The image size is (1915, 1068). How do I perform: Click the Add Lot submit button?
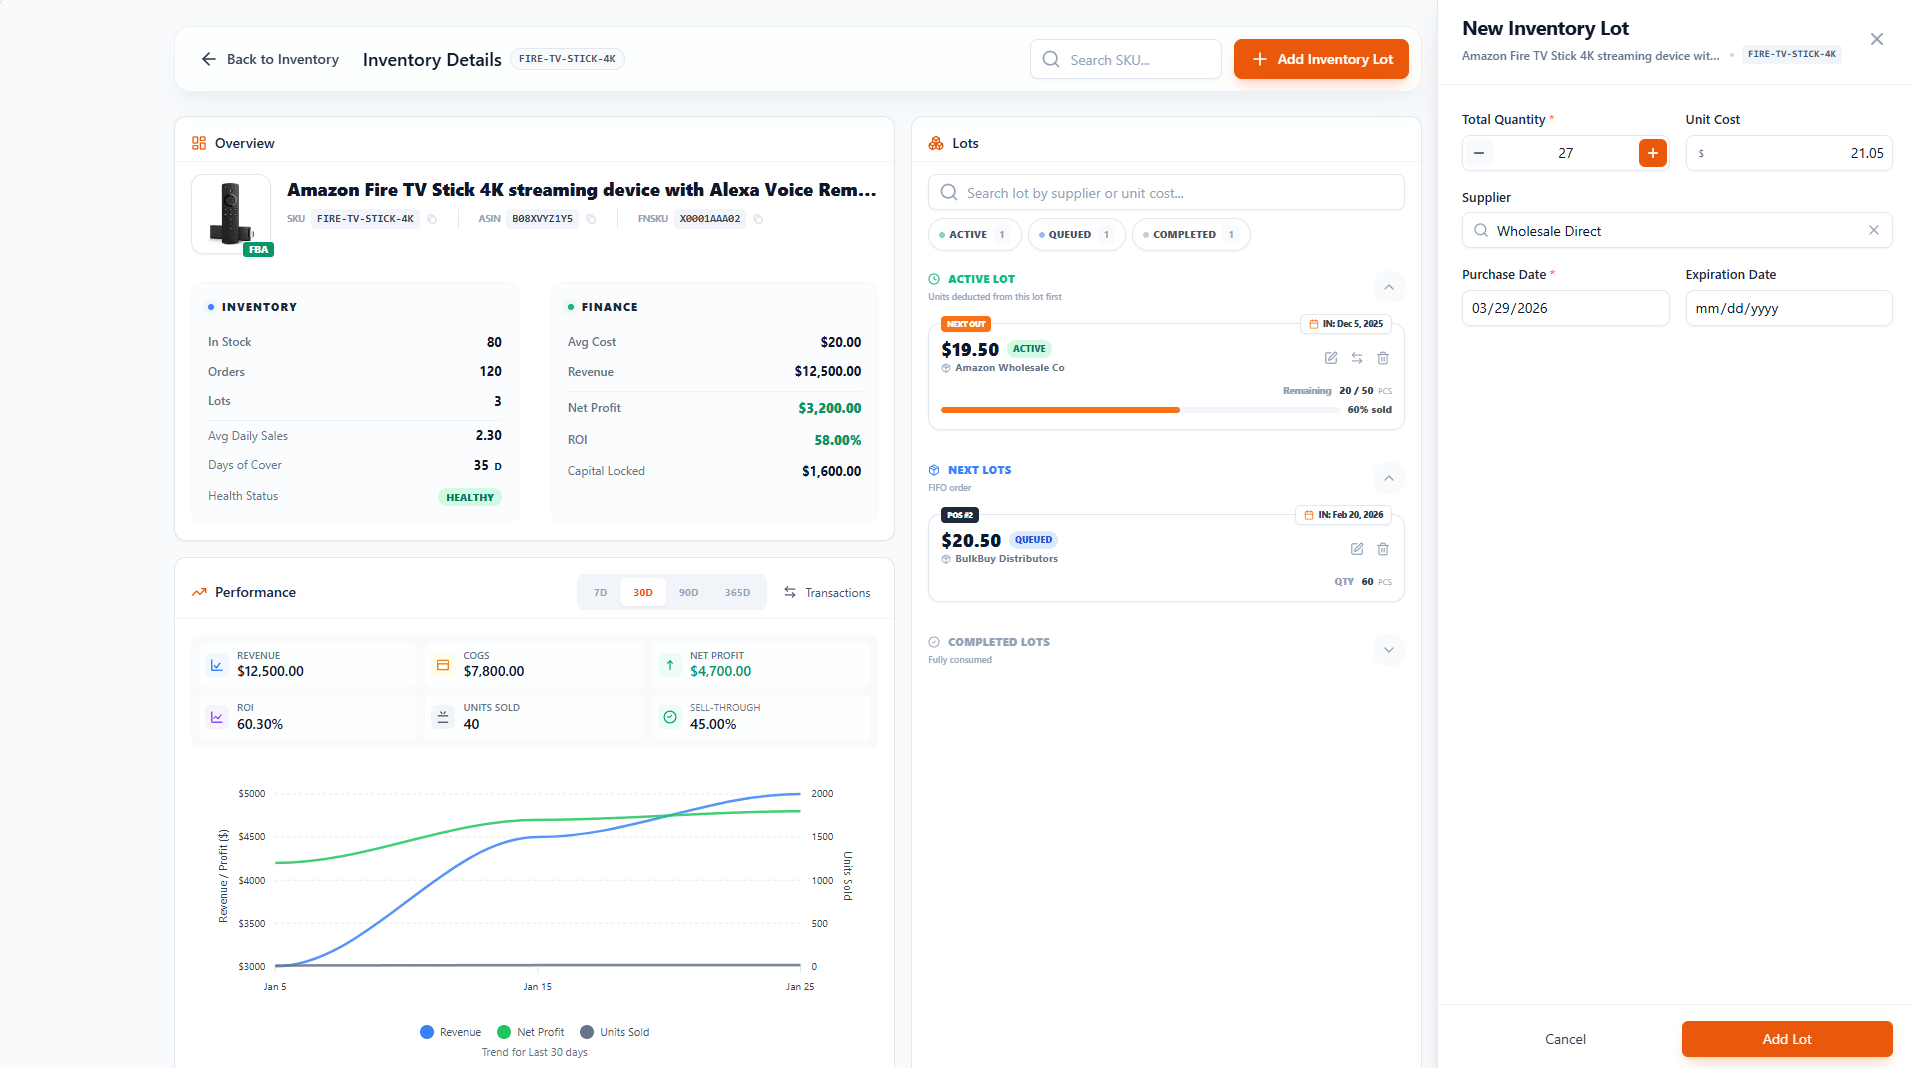pyautogui.click(x=1786, y=1039)
